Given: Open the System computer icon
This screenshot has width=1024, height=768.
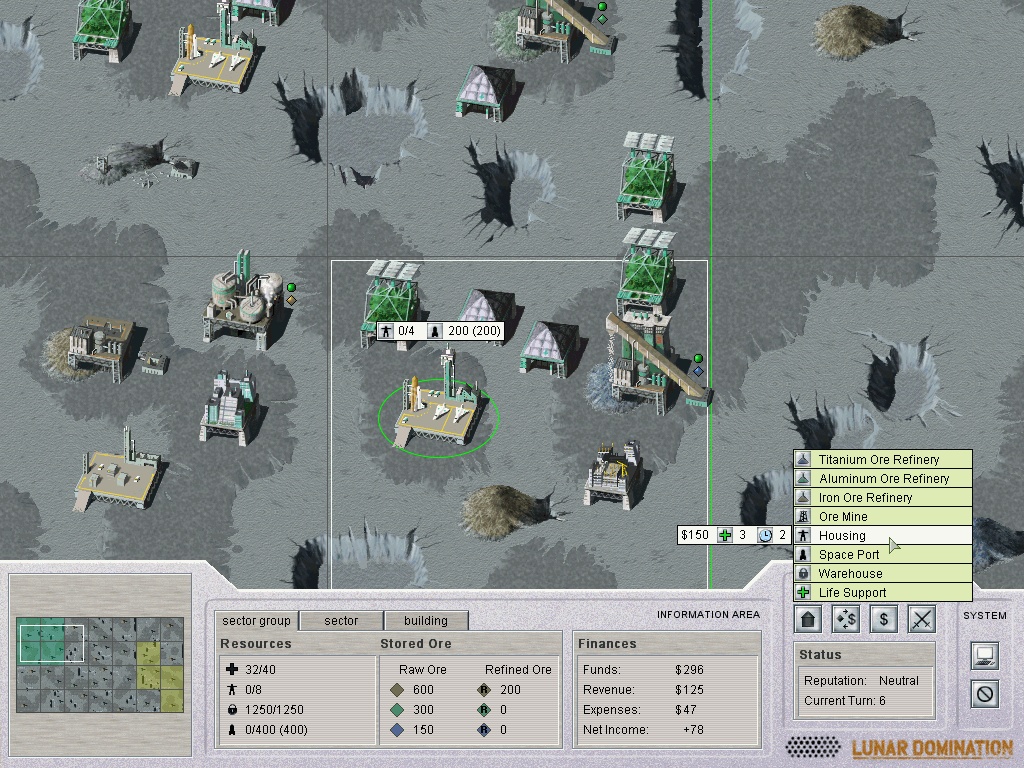Looking at the screenshot, I should 985,656.
